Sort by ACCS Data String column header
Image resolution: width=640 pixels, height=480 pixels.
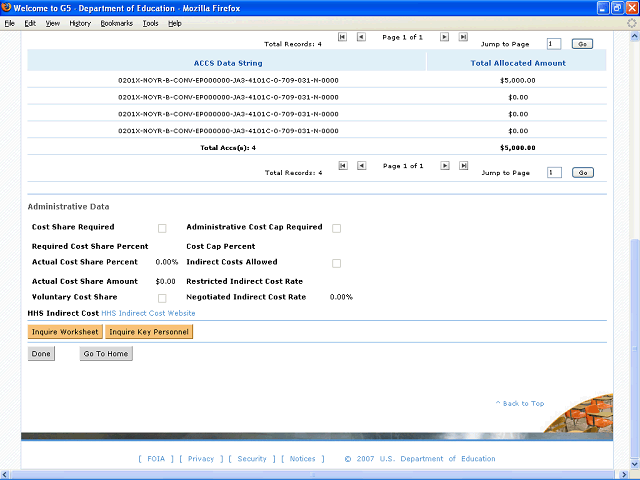[228, 63]
